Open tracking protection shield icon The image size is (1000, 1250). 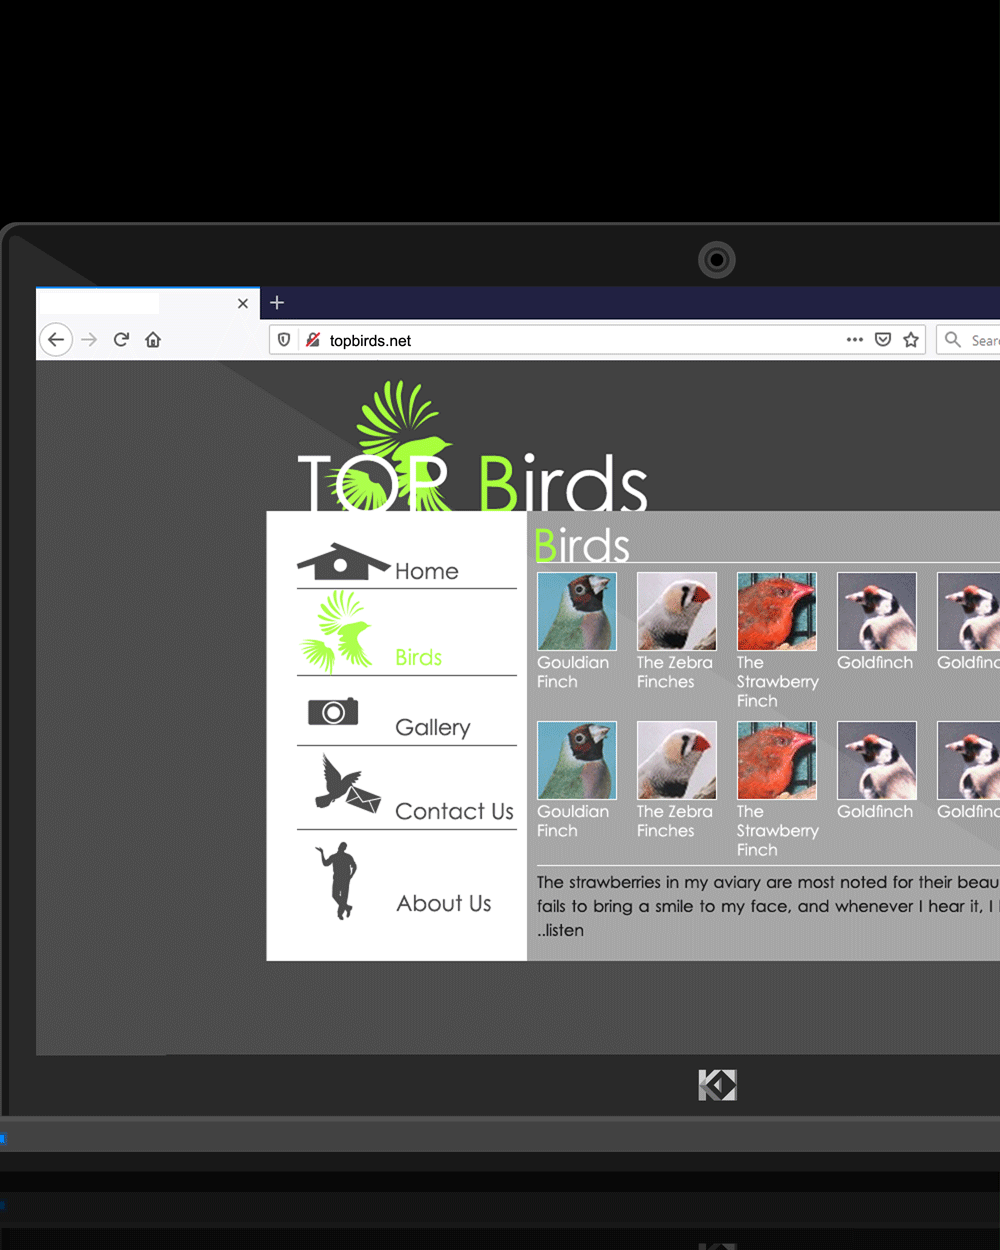click(x=284, y=340)
